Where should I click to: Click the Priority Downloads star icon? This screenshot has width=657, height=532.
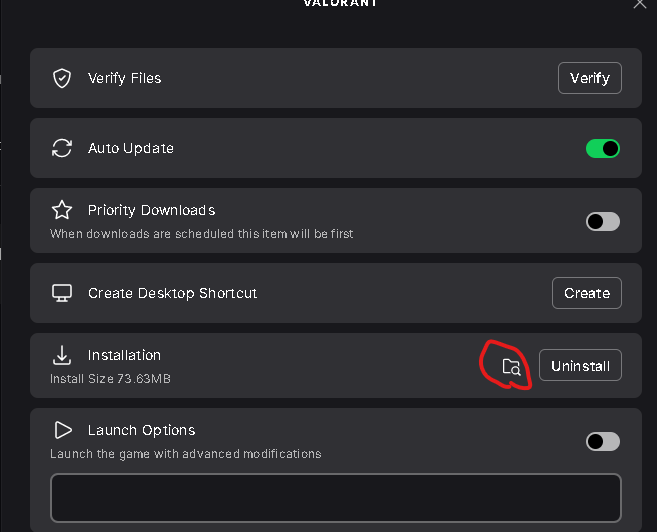62,210
